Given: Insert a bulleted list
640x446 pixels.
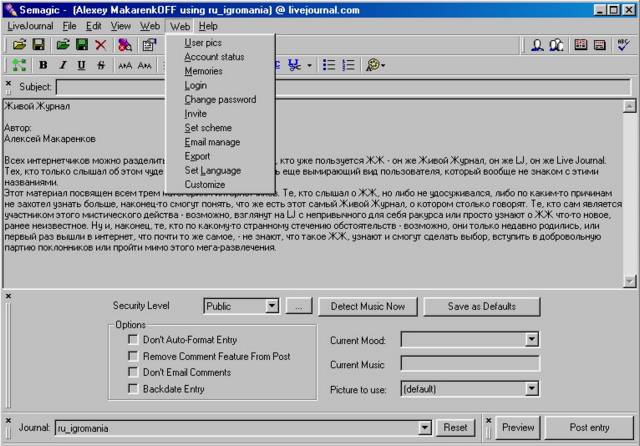Looking at the screenshot, I should [x=329, y=65].
